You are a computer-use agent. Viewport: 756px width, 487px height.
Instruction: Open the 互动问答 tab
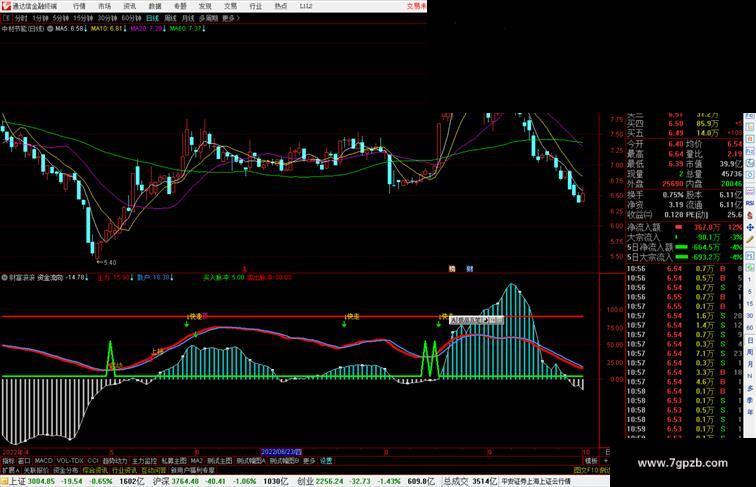[154, 470]
